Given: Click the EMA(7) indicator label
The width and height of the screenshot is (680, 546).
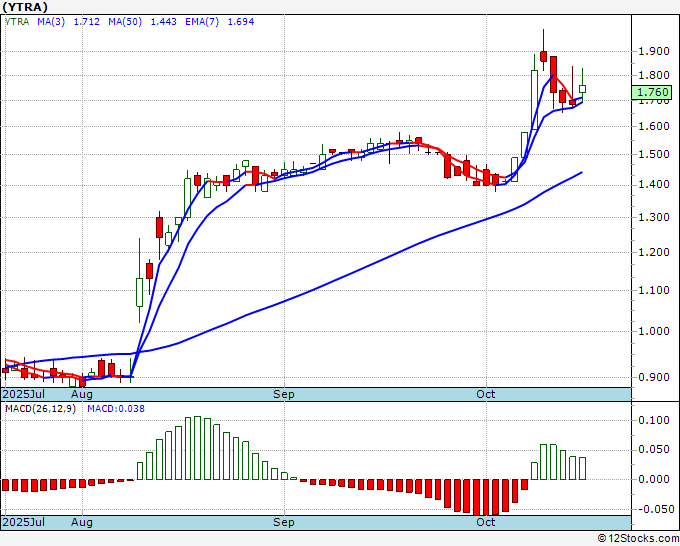Looking at the screenshot, I should click(202, 22).
